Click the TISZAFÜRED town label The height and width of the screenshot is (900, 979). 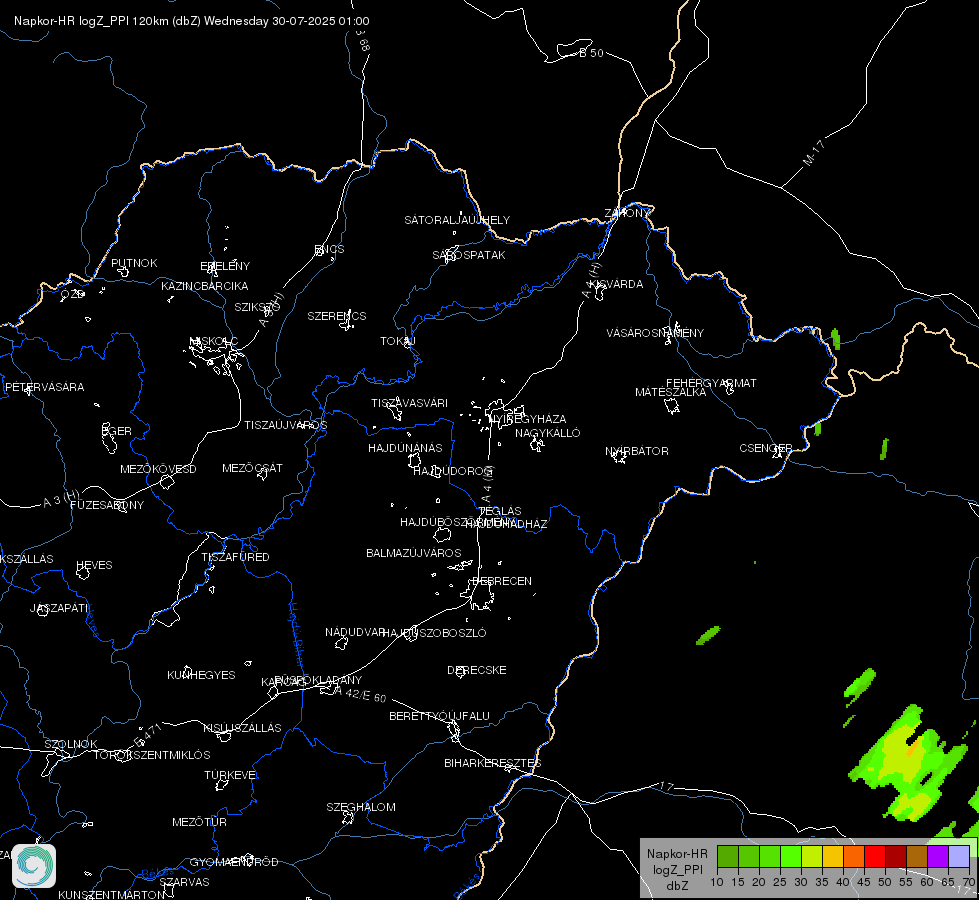point(235,556)
